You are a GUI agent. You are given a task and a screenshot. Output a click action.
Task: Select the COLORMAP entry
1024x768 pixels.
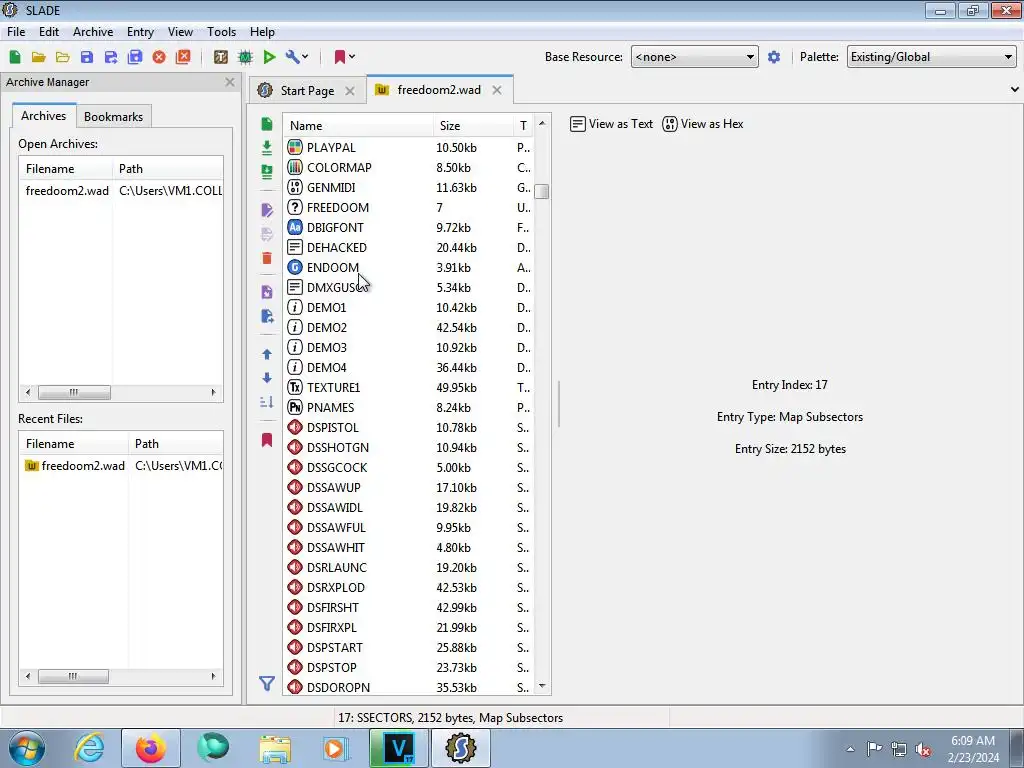point(409,168)
